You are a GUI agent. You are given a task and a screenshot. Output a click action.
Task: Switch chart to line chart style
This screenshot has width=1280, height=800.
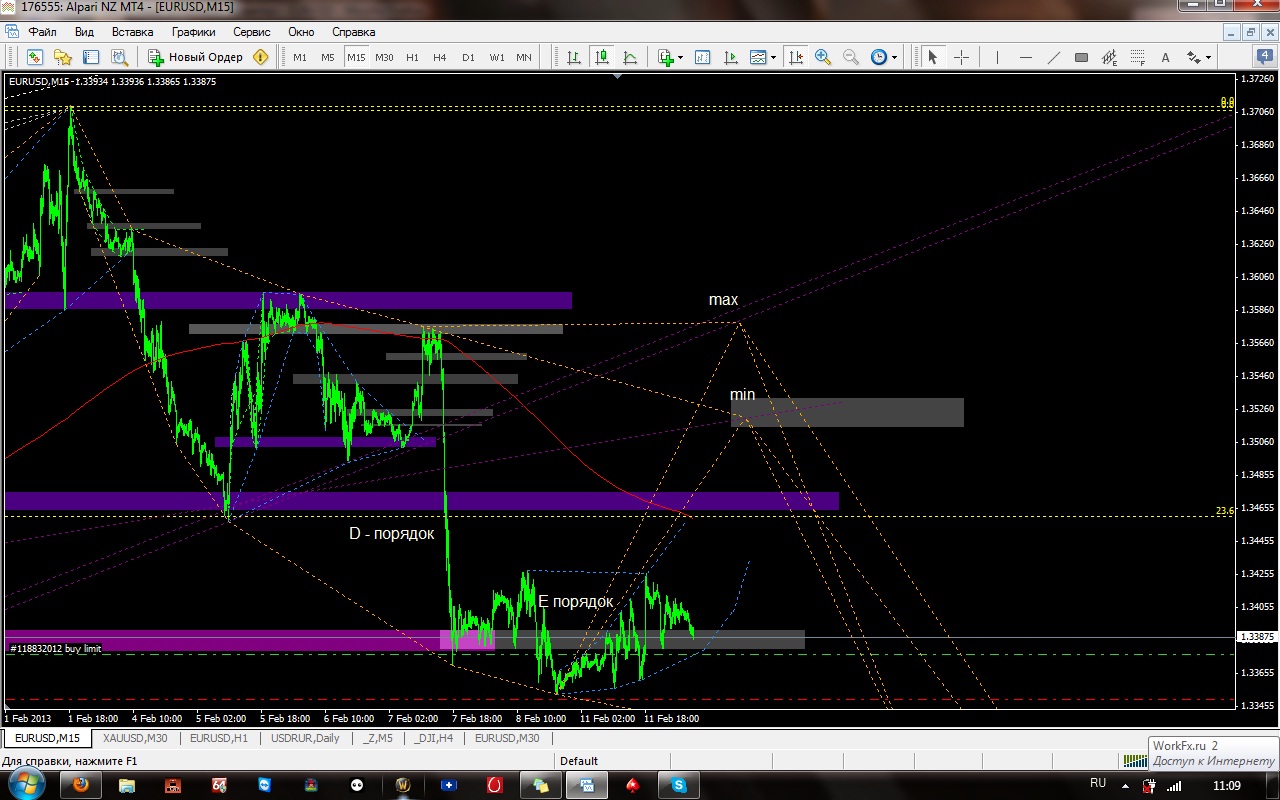click(x=630, y=57)
